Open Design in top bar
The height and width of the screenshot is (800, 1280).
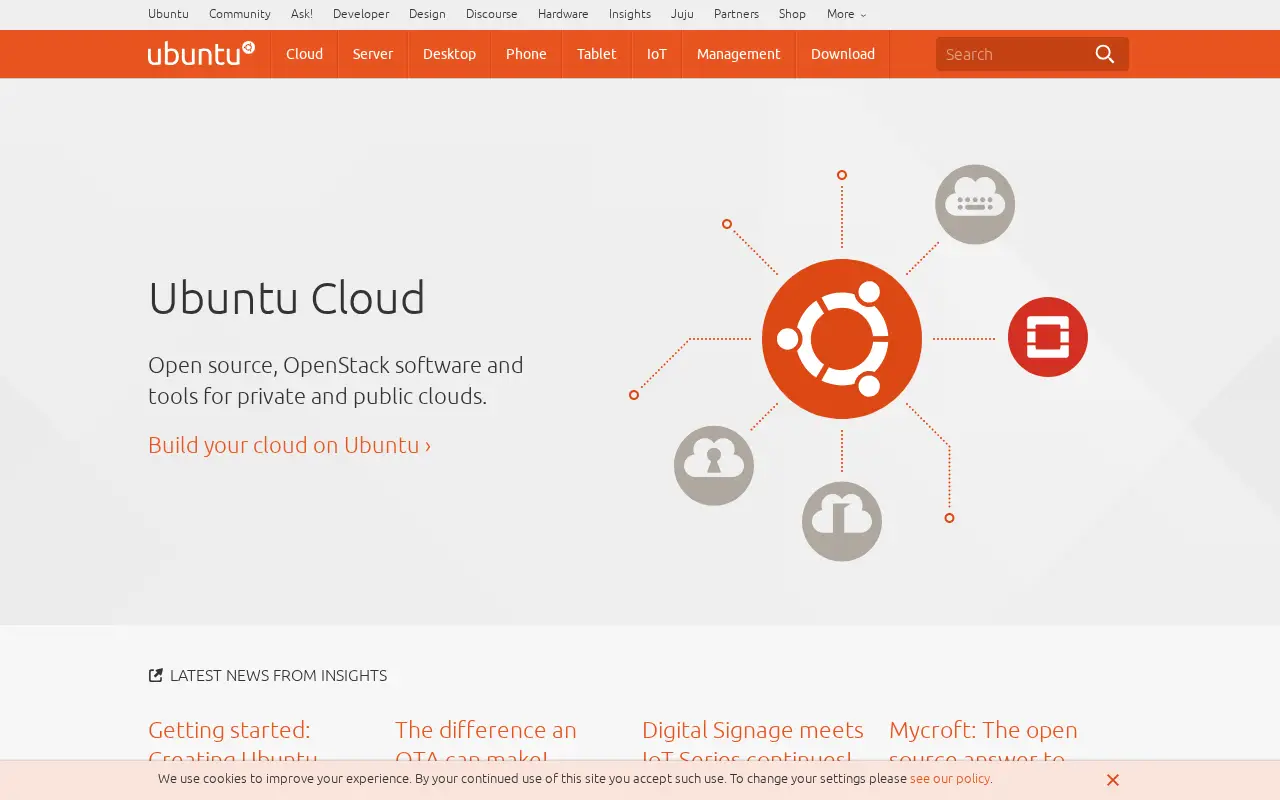(x=427, y=14)
